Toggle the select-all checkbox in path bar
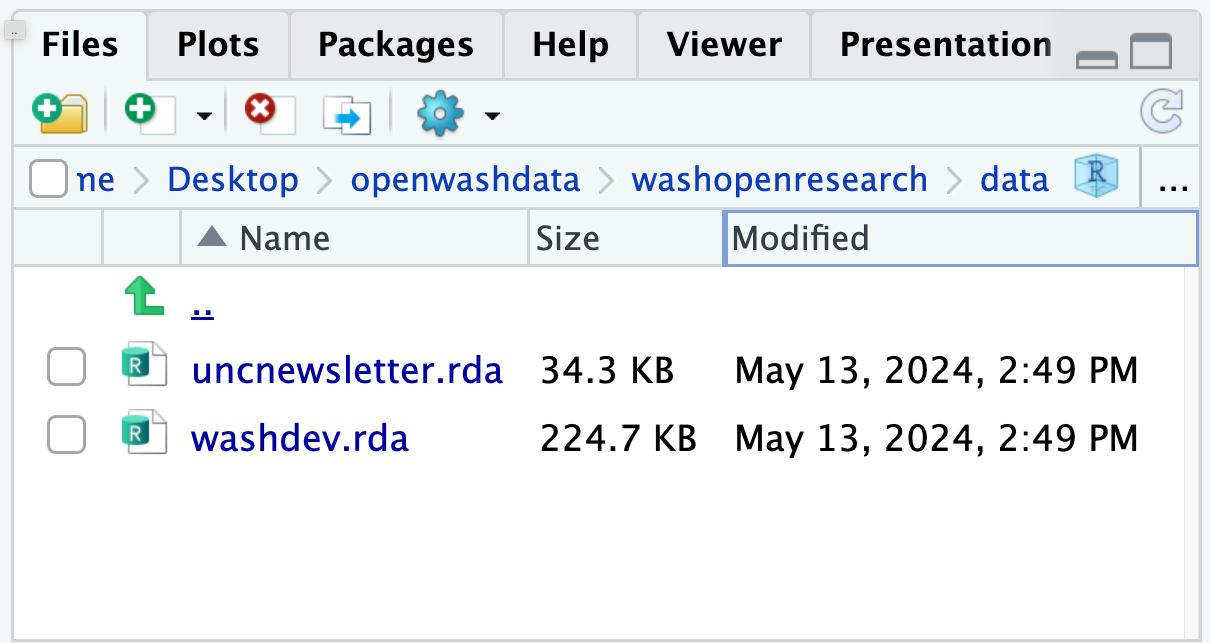 click(48, 180)
